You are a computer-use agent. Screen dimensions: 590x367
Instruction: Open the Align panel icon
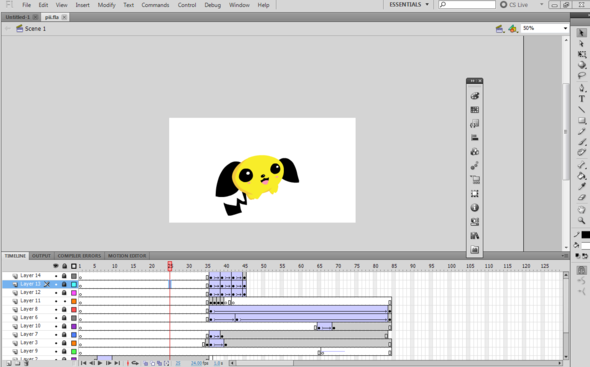[x=474, y=138]
